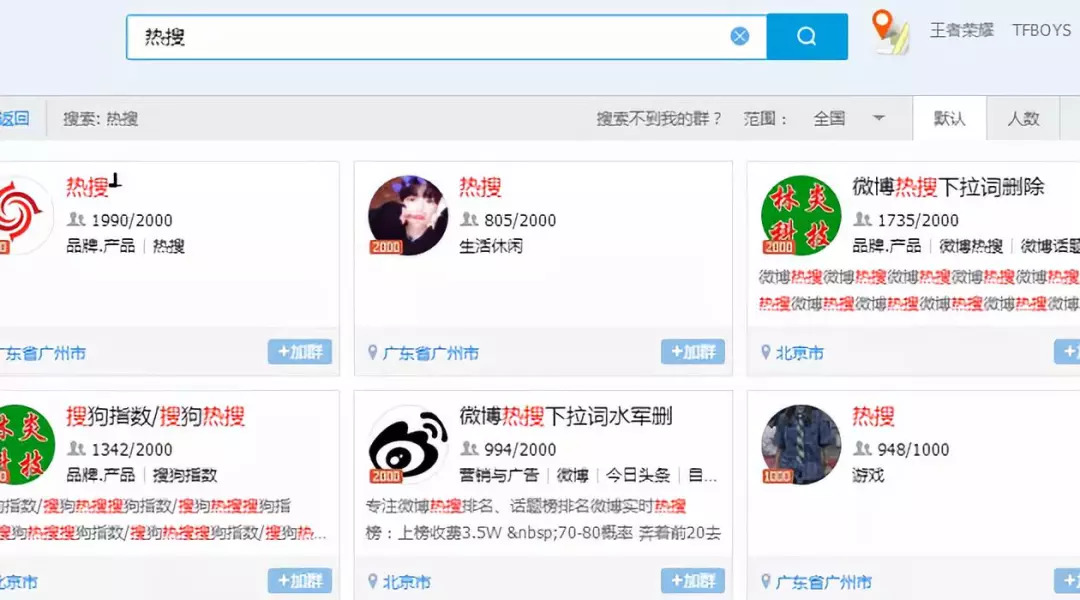Select the TFBOYS hot keyword

coord(1040,30)
